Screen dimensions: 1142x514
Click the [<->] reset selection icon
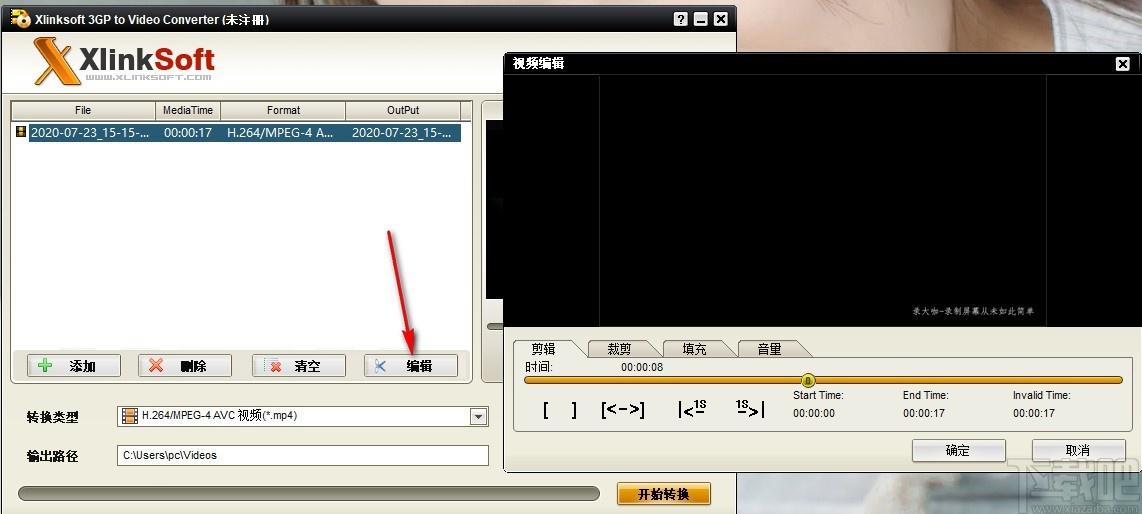tap(623, 410)
